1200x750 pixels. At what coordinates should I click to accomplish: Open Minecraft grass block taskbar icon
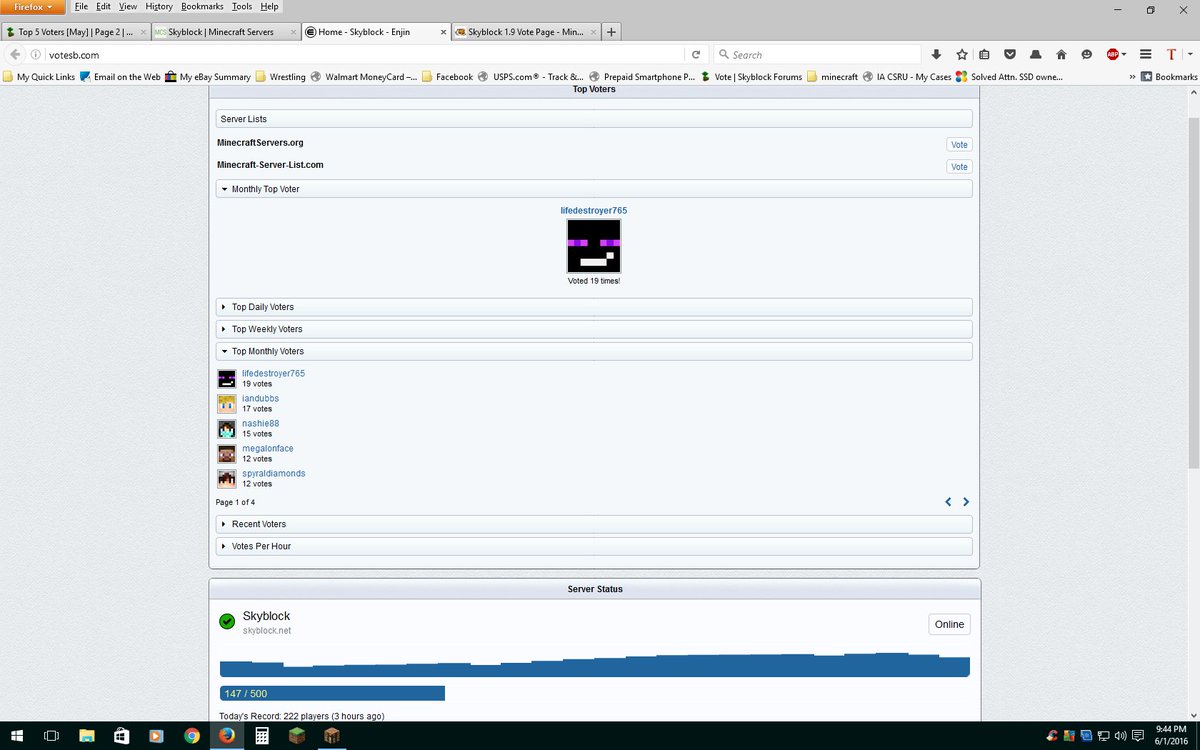pyautogui.click(x=297, y=736)
